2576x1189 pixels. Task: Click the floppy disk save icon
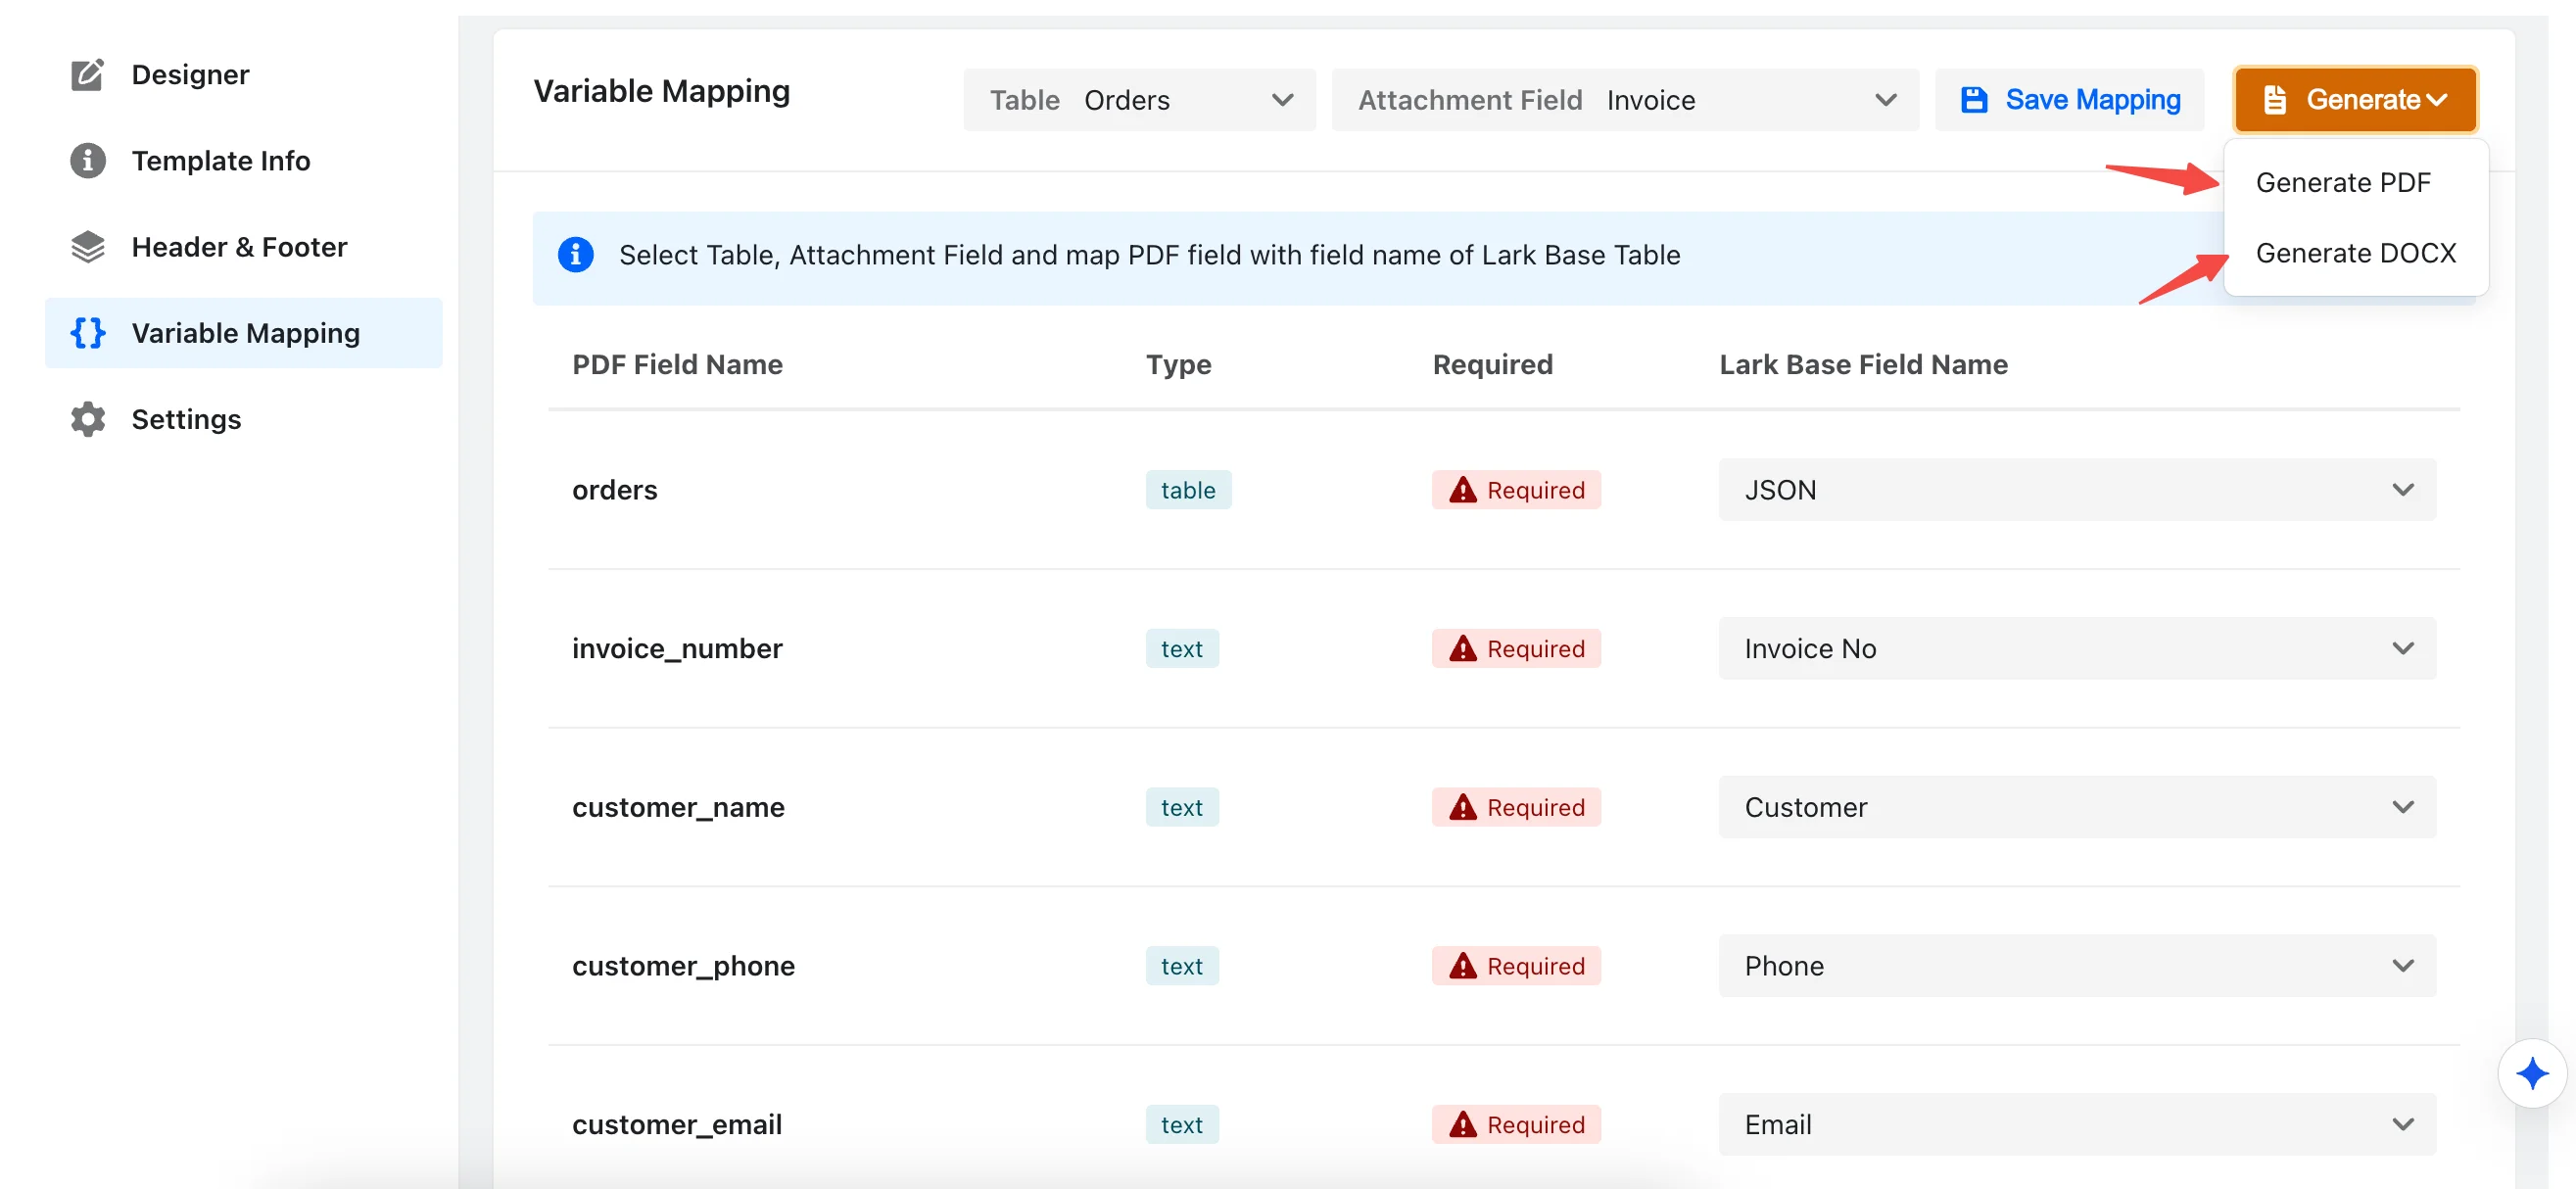coord(1973,100)
